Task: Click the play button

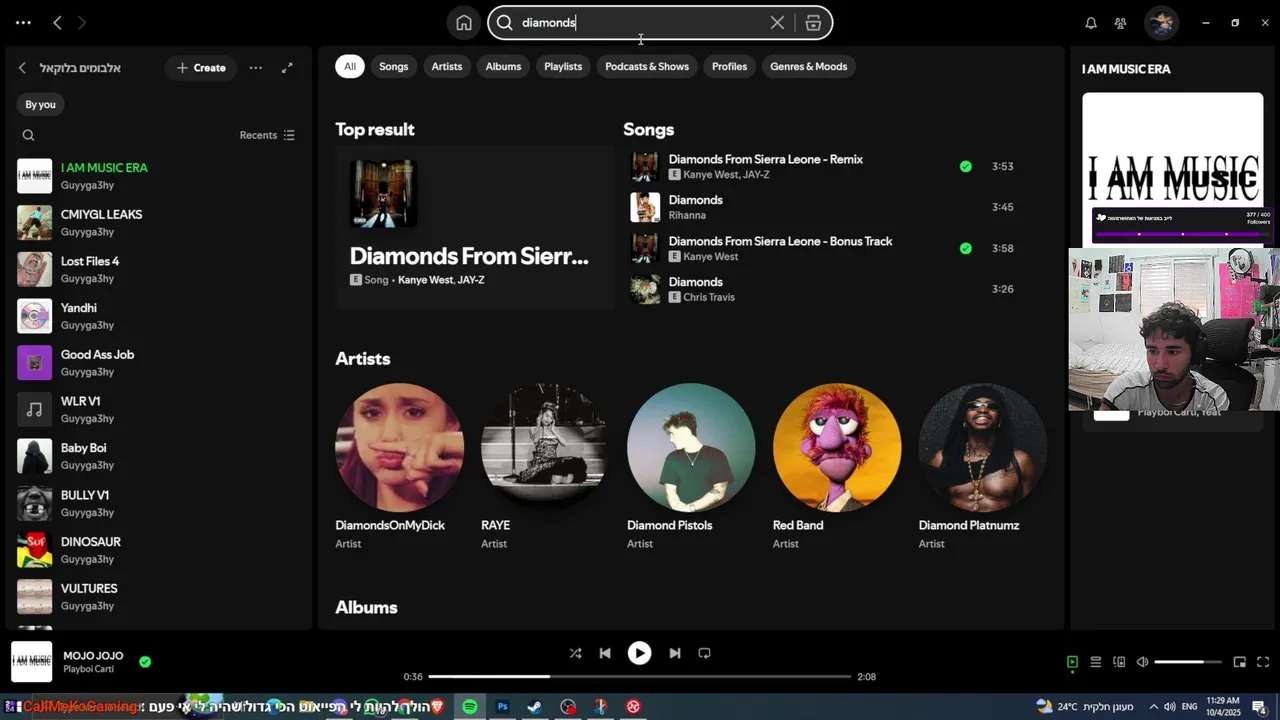Action: (x=639, y=653)
